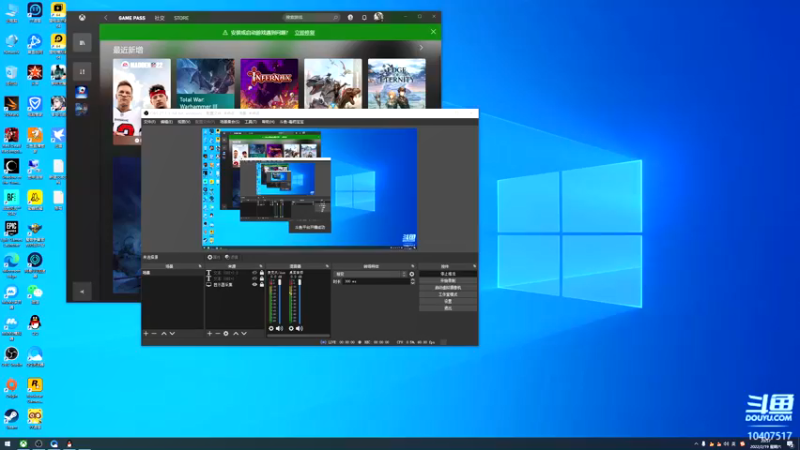Click studio mode button in OBS
This screenshot has height=450, width=800.
click(447, 294)
